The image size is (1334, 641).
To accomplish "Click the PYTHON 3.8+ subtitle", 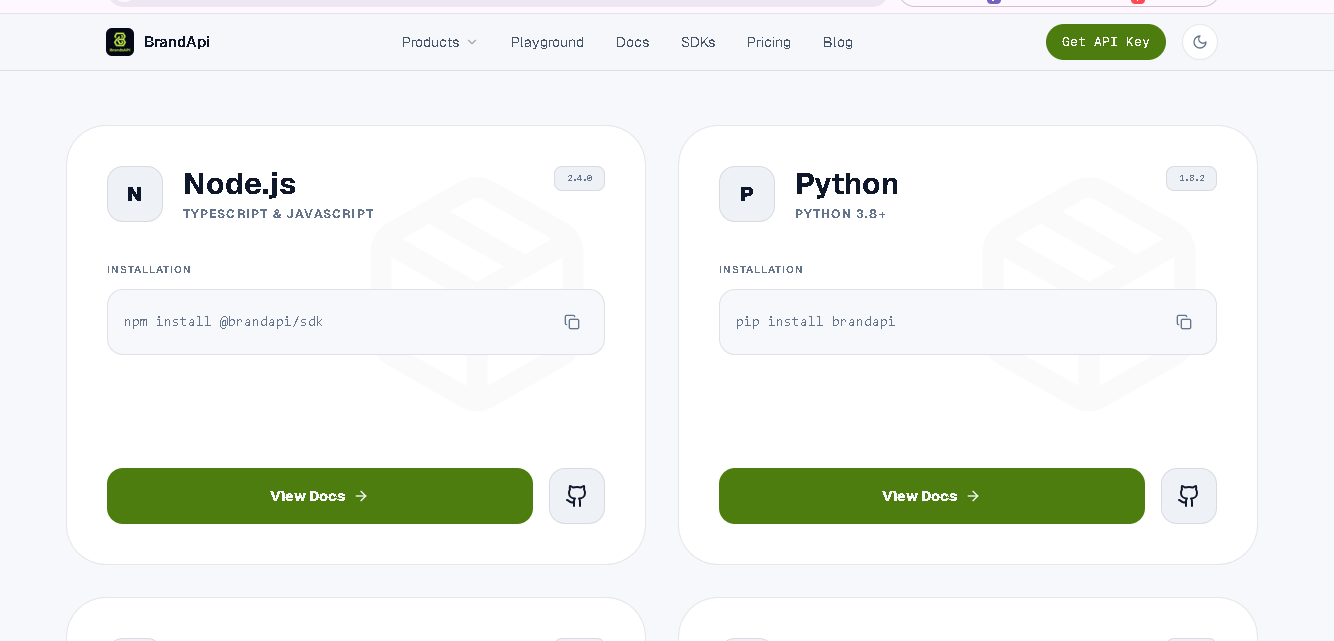I will coord(840,214).
